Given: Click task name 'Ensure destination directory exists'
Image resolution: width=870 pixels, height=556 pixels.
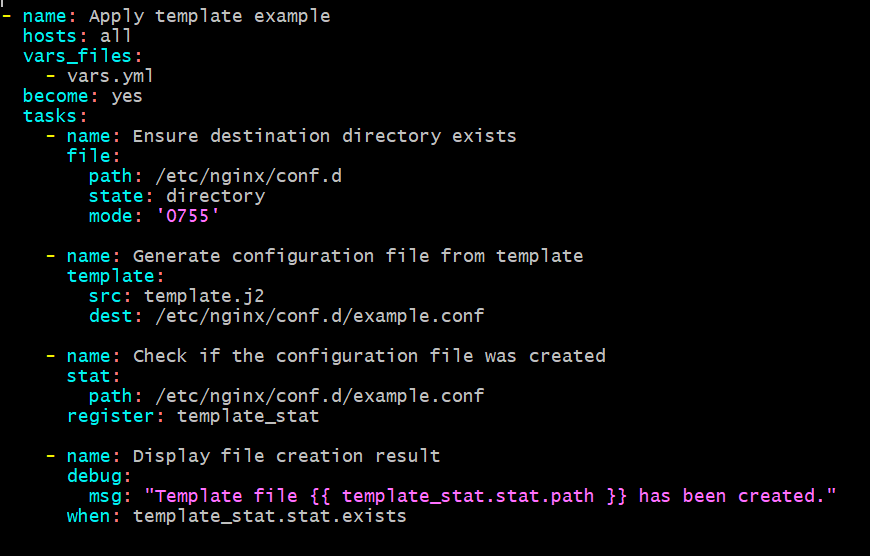Looking at the screenshot, I should (324, 136).
